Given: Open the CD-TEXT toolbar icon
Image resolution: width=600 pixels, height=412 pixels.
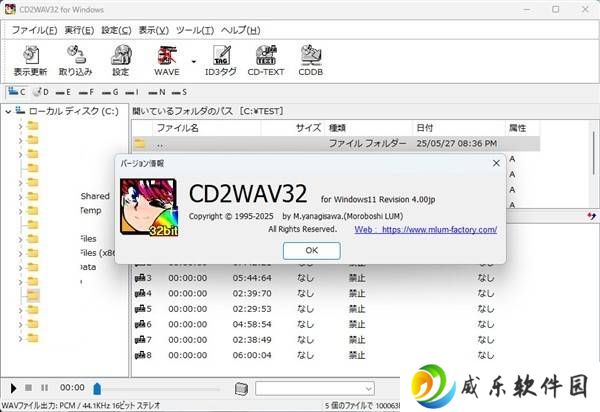Looking at the screenshot, I should pyautogui.click(x=266, y=60).
